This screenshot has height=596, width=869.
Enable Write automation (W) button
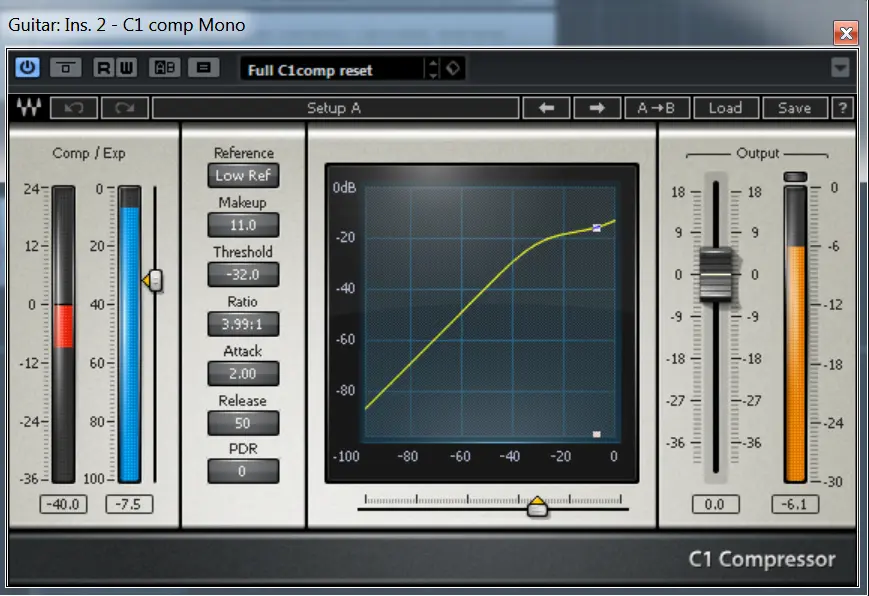pos(124,68)
